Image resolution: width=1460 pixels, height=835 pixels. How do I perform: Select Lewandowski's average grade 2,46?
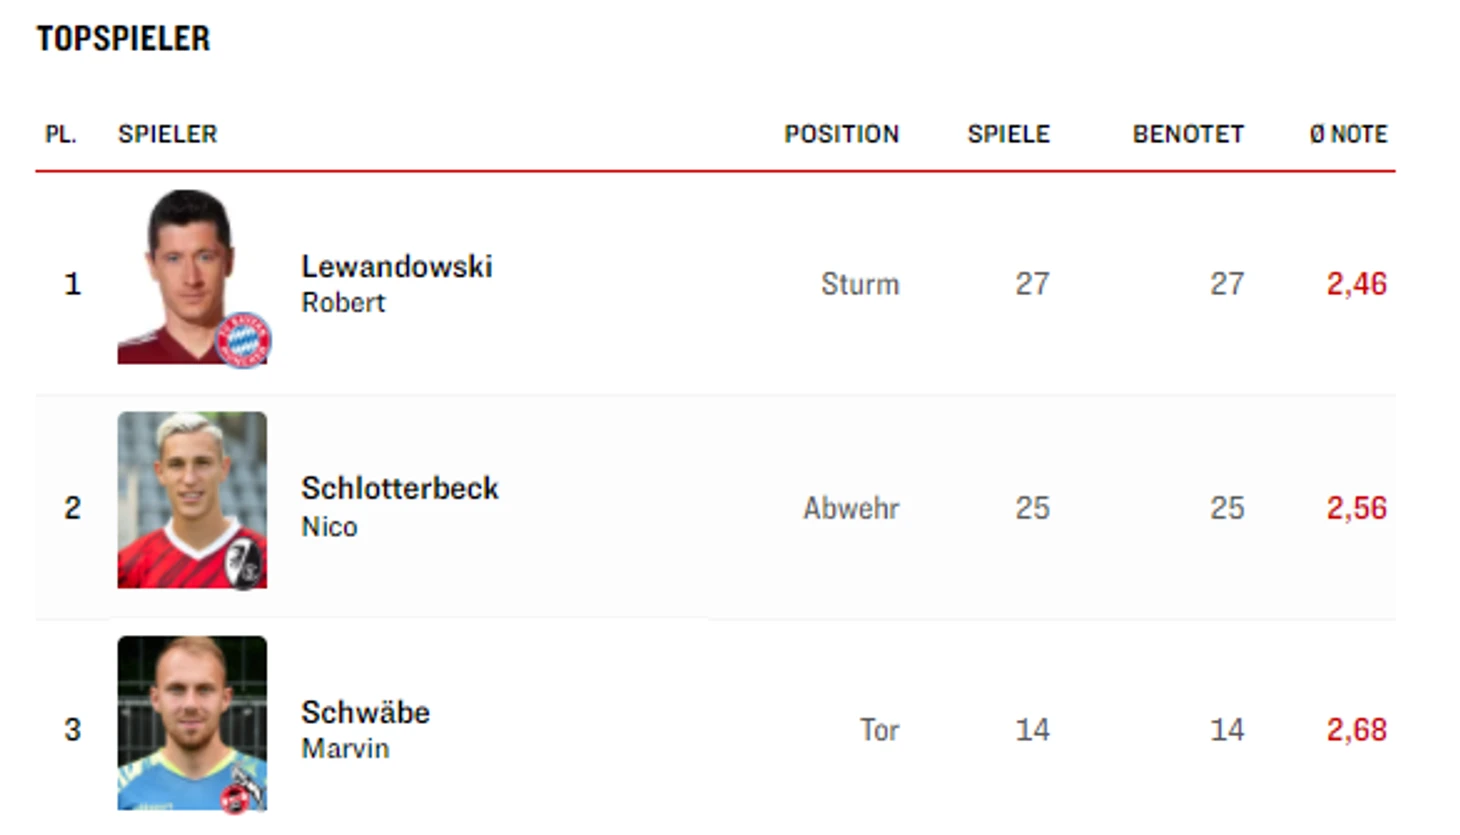(x=1356, y=284)
